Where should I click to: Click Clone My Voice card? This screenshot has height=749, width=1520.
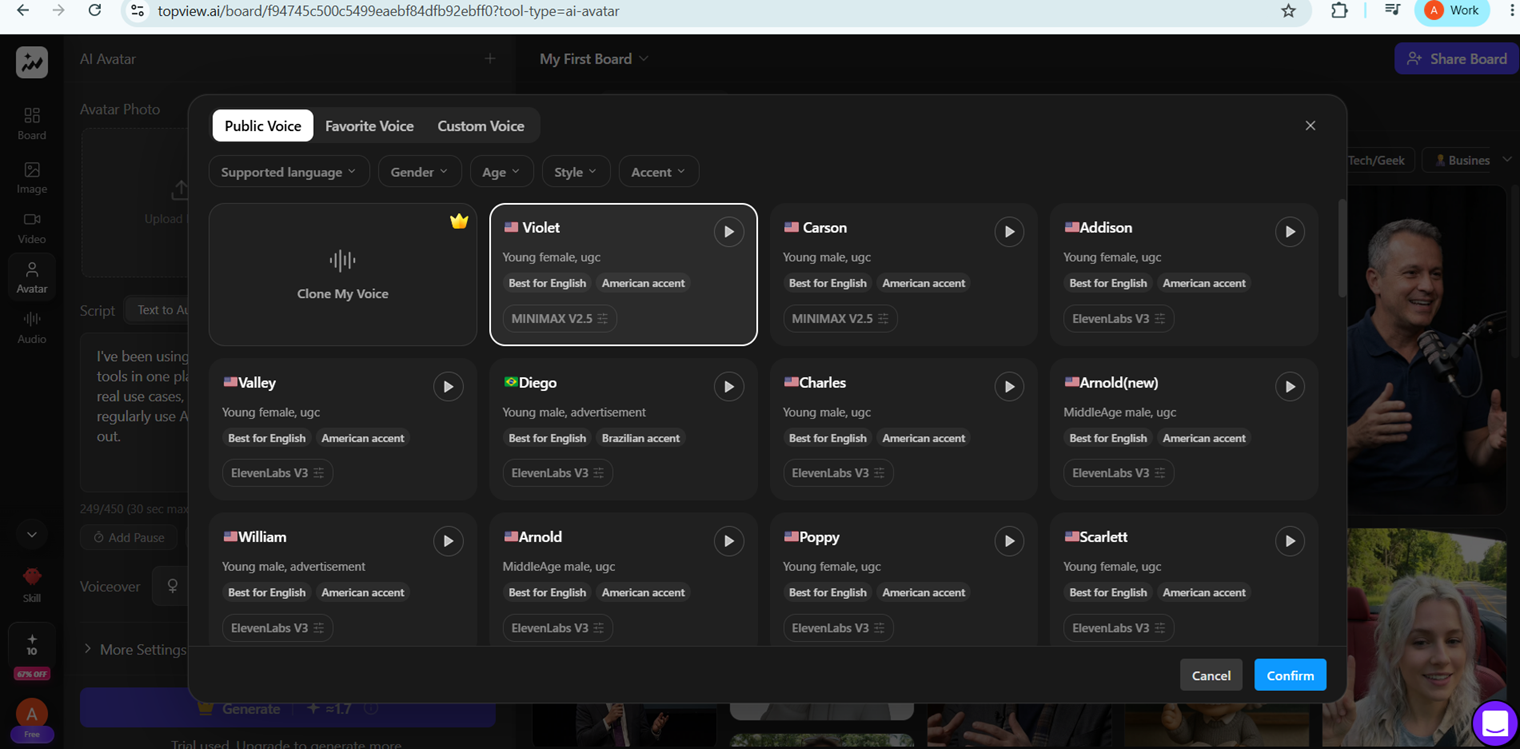pos(343,275)
